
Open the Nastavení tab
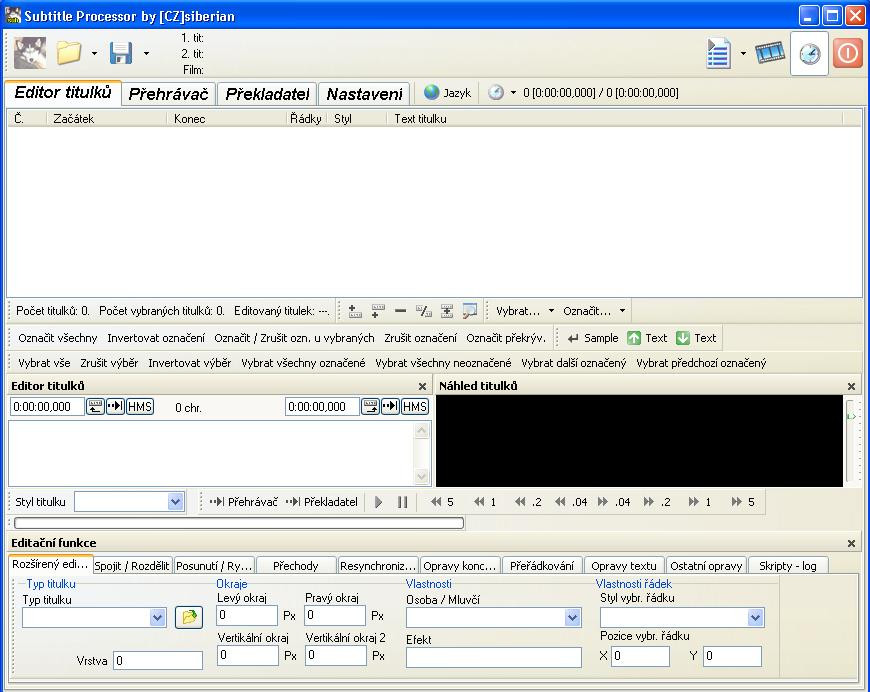click(x=365, y=94)
